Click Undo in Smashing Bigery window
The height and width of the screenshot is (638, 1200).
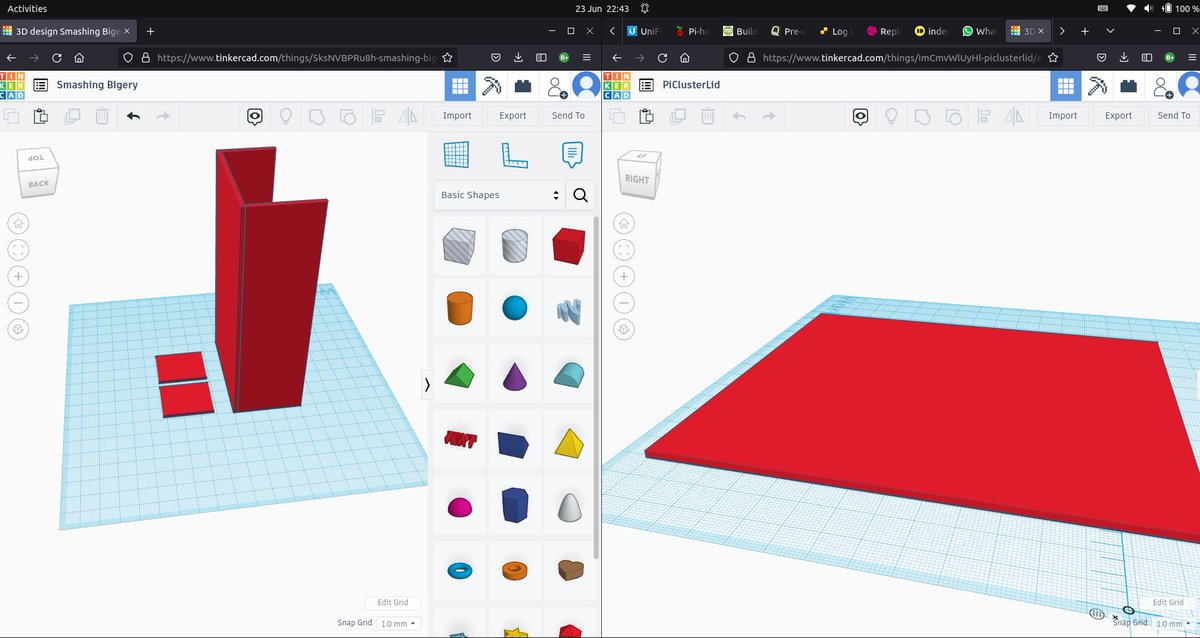coord(133,116)
